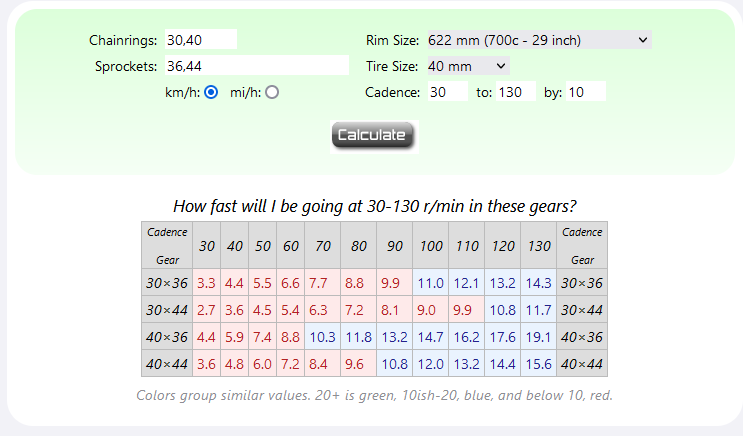
Task: Click the 19.1 speed cell
Action: (x=539, y=337)
